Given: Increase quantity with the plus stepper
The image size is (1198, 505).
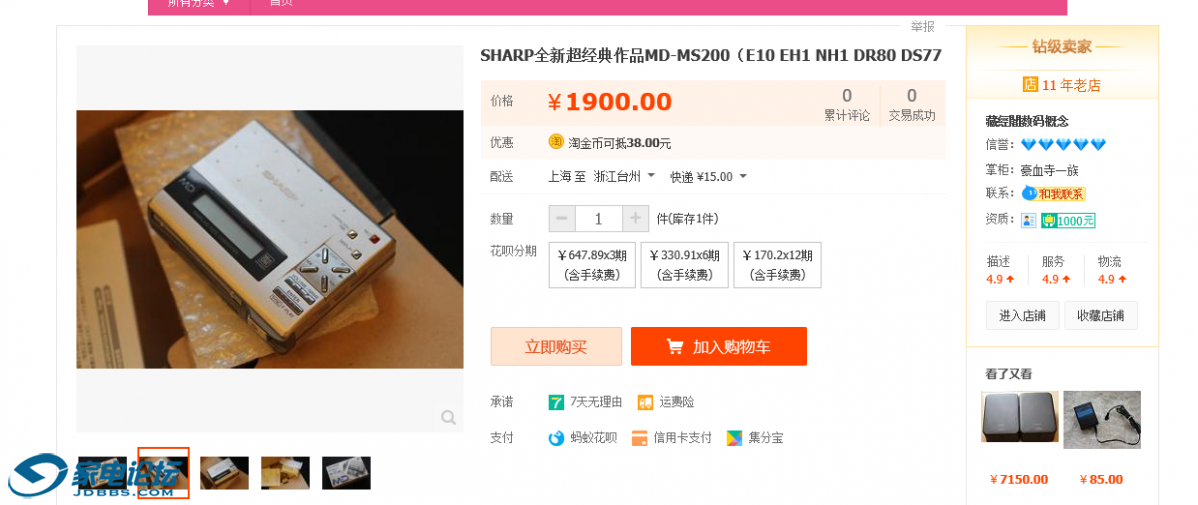Looking at the screenshot, I should coord(635,219).
